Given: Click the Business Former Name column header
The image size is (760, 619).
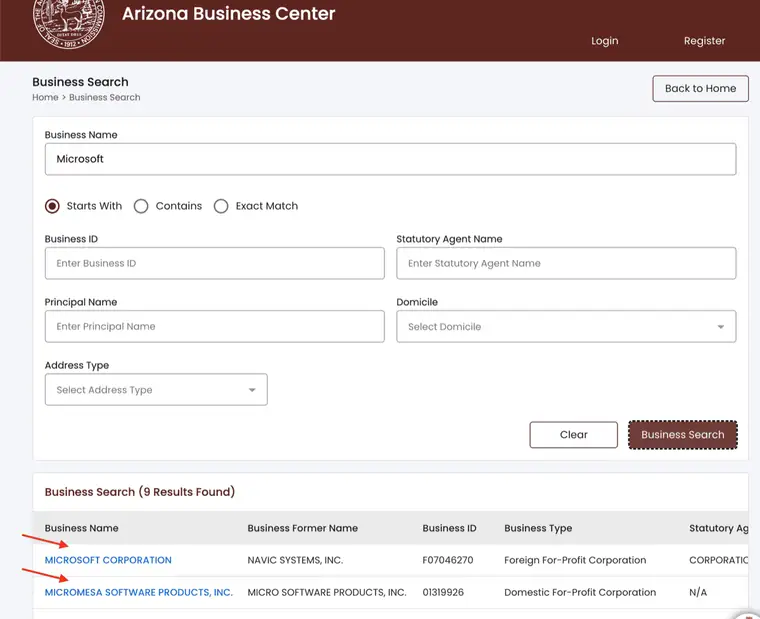Looking at the screenshot, I should pos(302,528).
